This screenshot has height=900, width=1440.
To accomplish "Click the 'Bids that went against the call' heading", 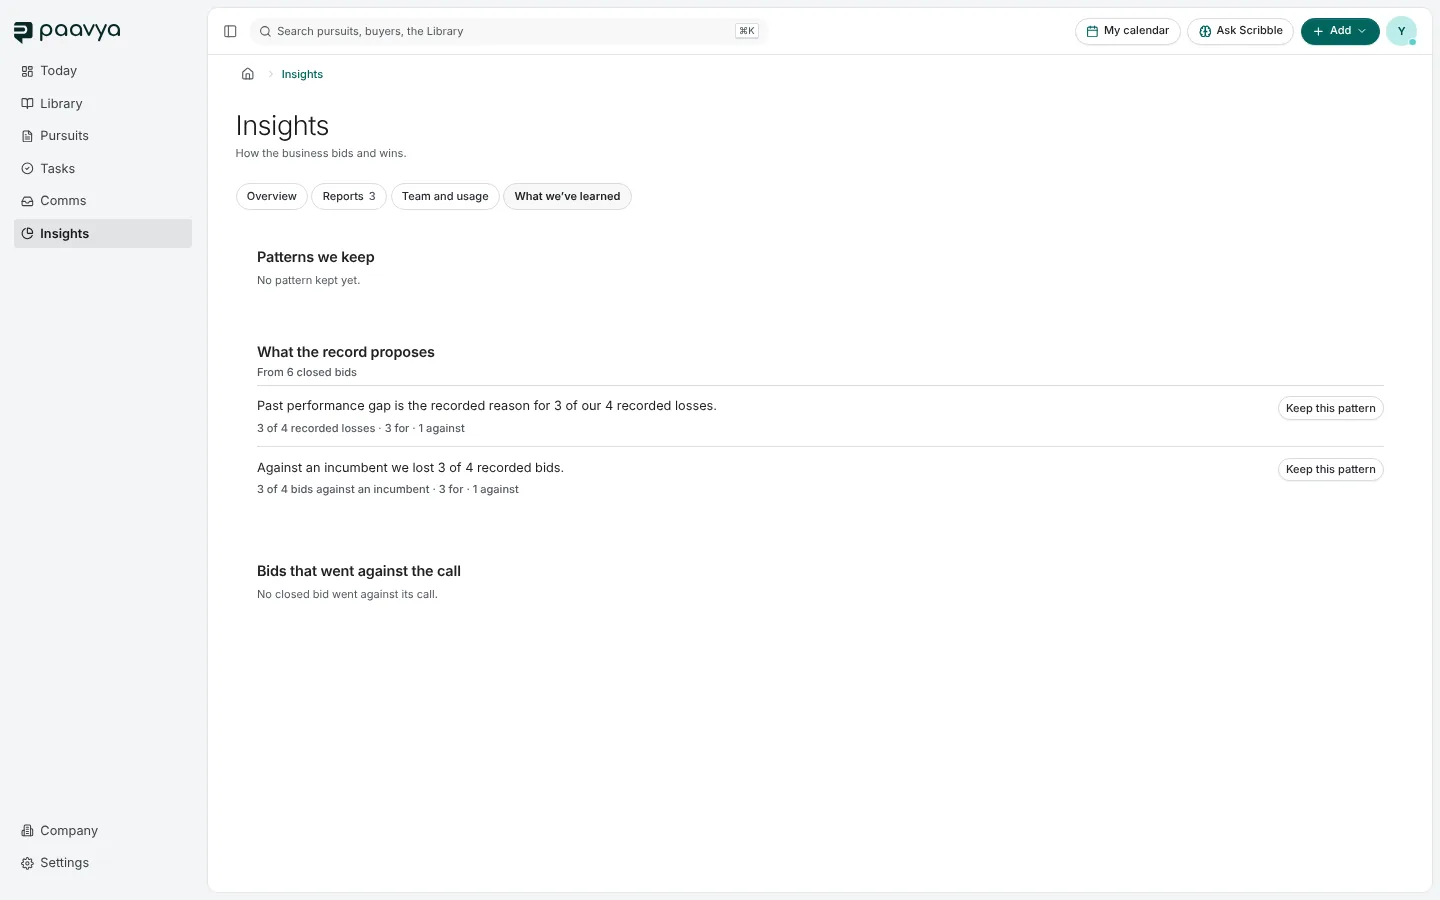I will click(359, 571).
